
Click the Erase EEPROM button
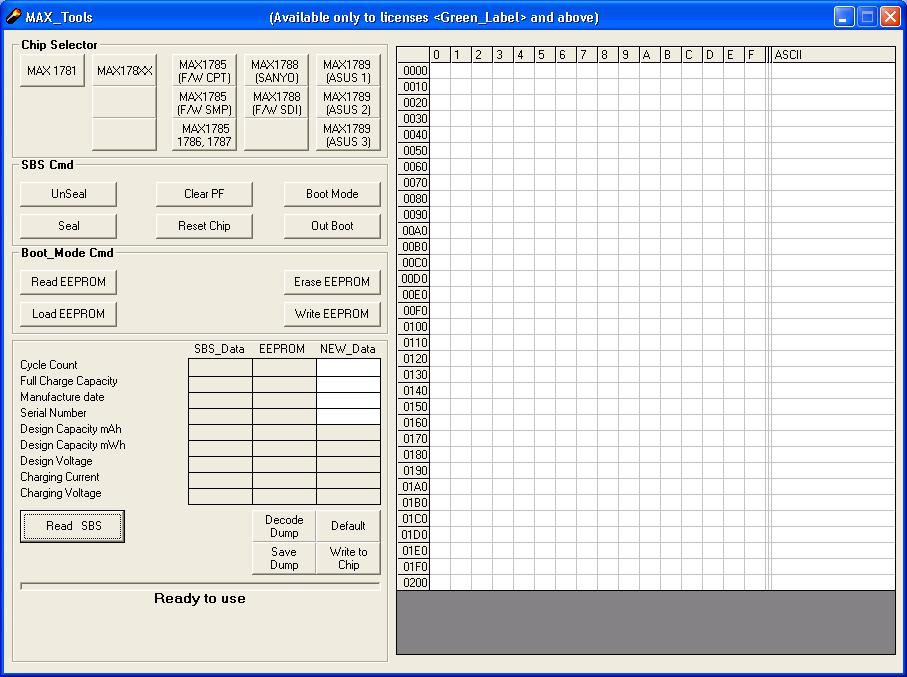[x=332, y=282]
